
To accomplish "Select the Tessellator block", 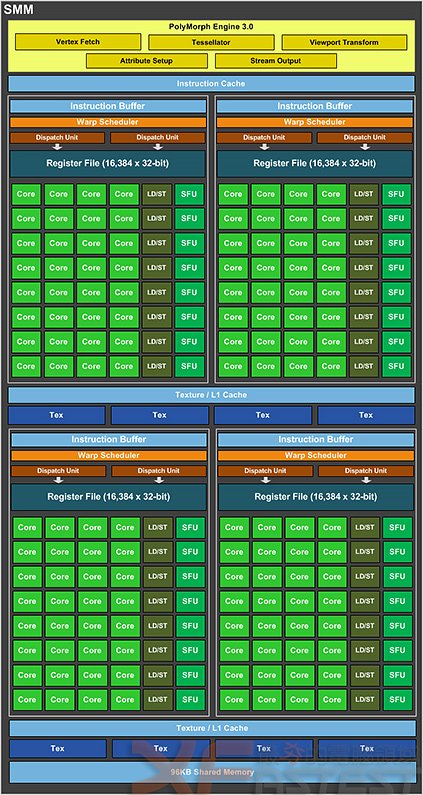I will (x=211, y=43).
